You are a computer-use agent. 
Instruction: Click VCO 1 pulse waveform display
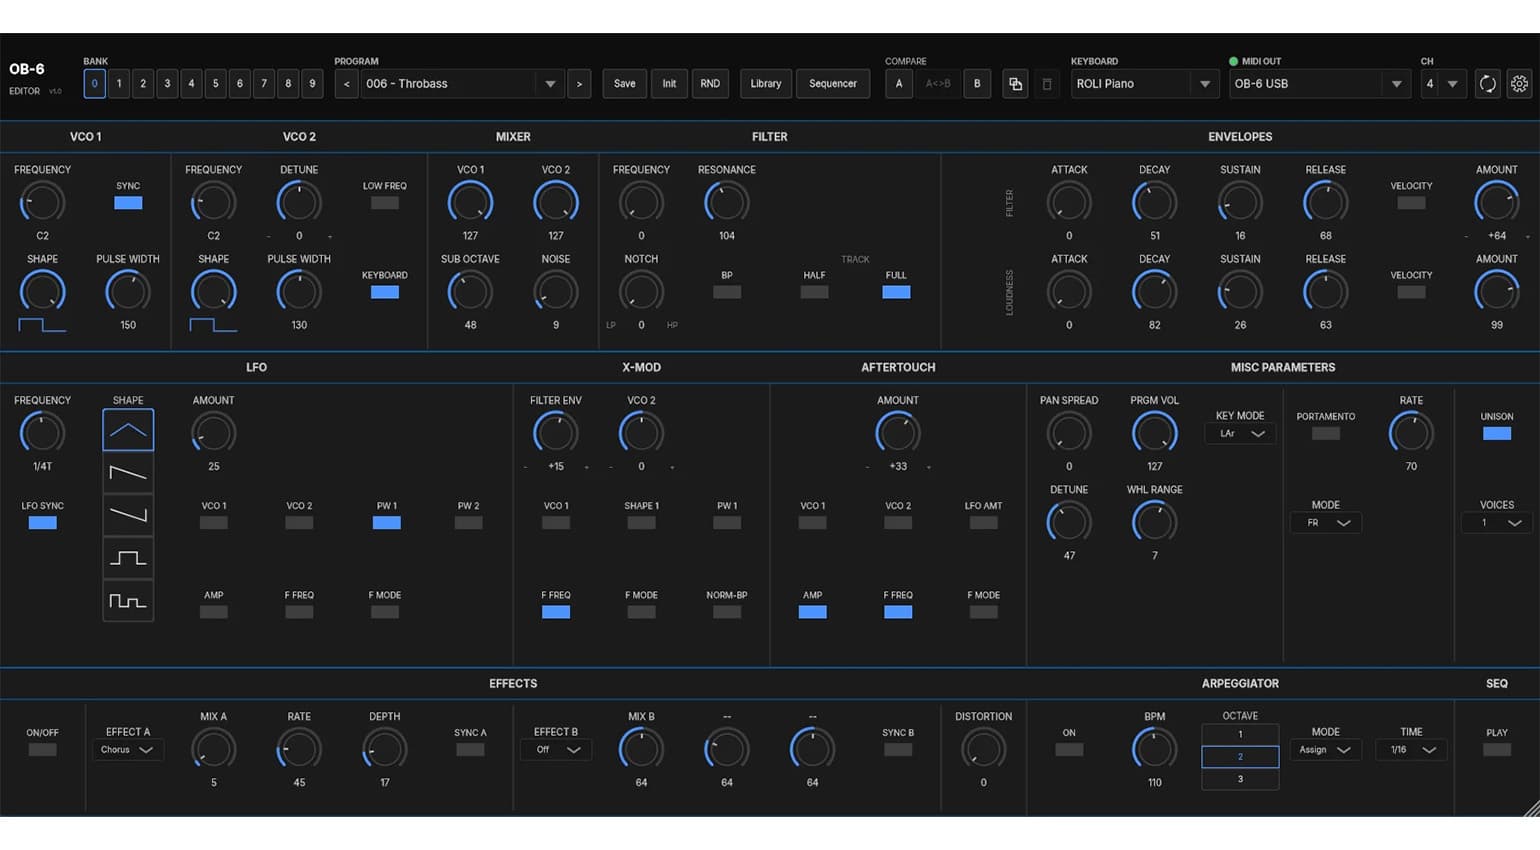[42, 325]
